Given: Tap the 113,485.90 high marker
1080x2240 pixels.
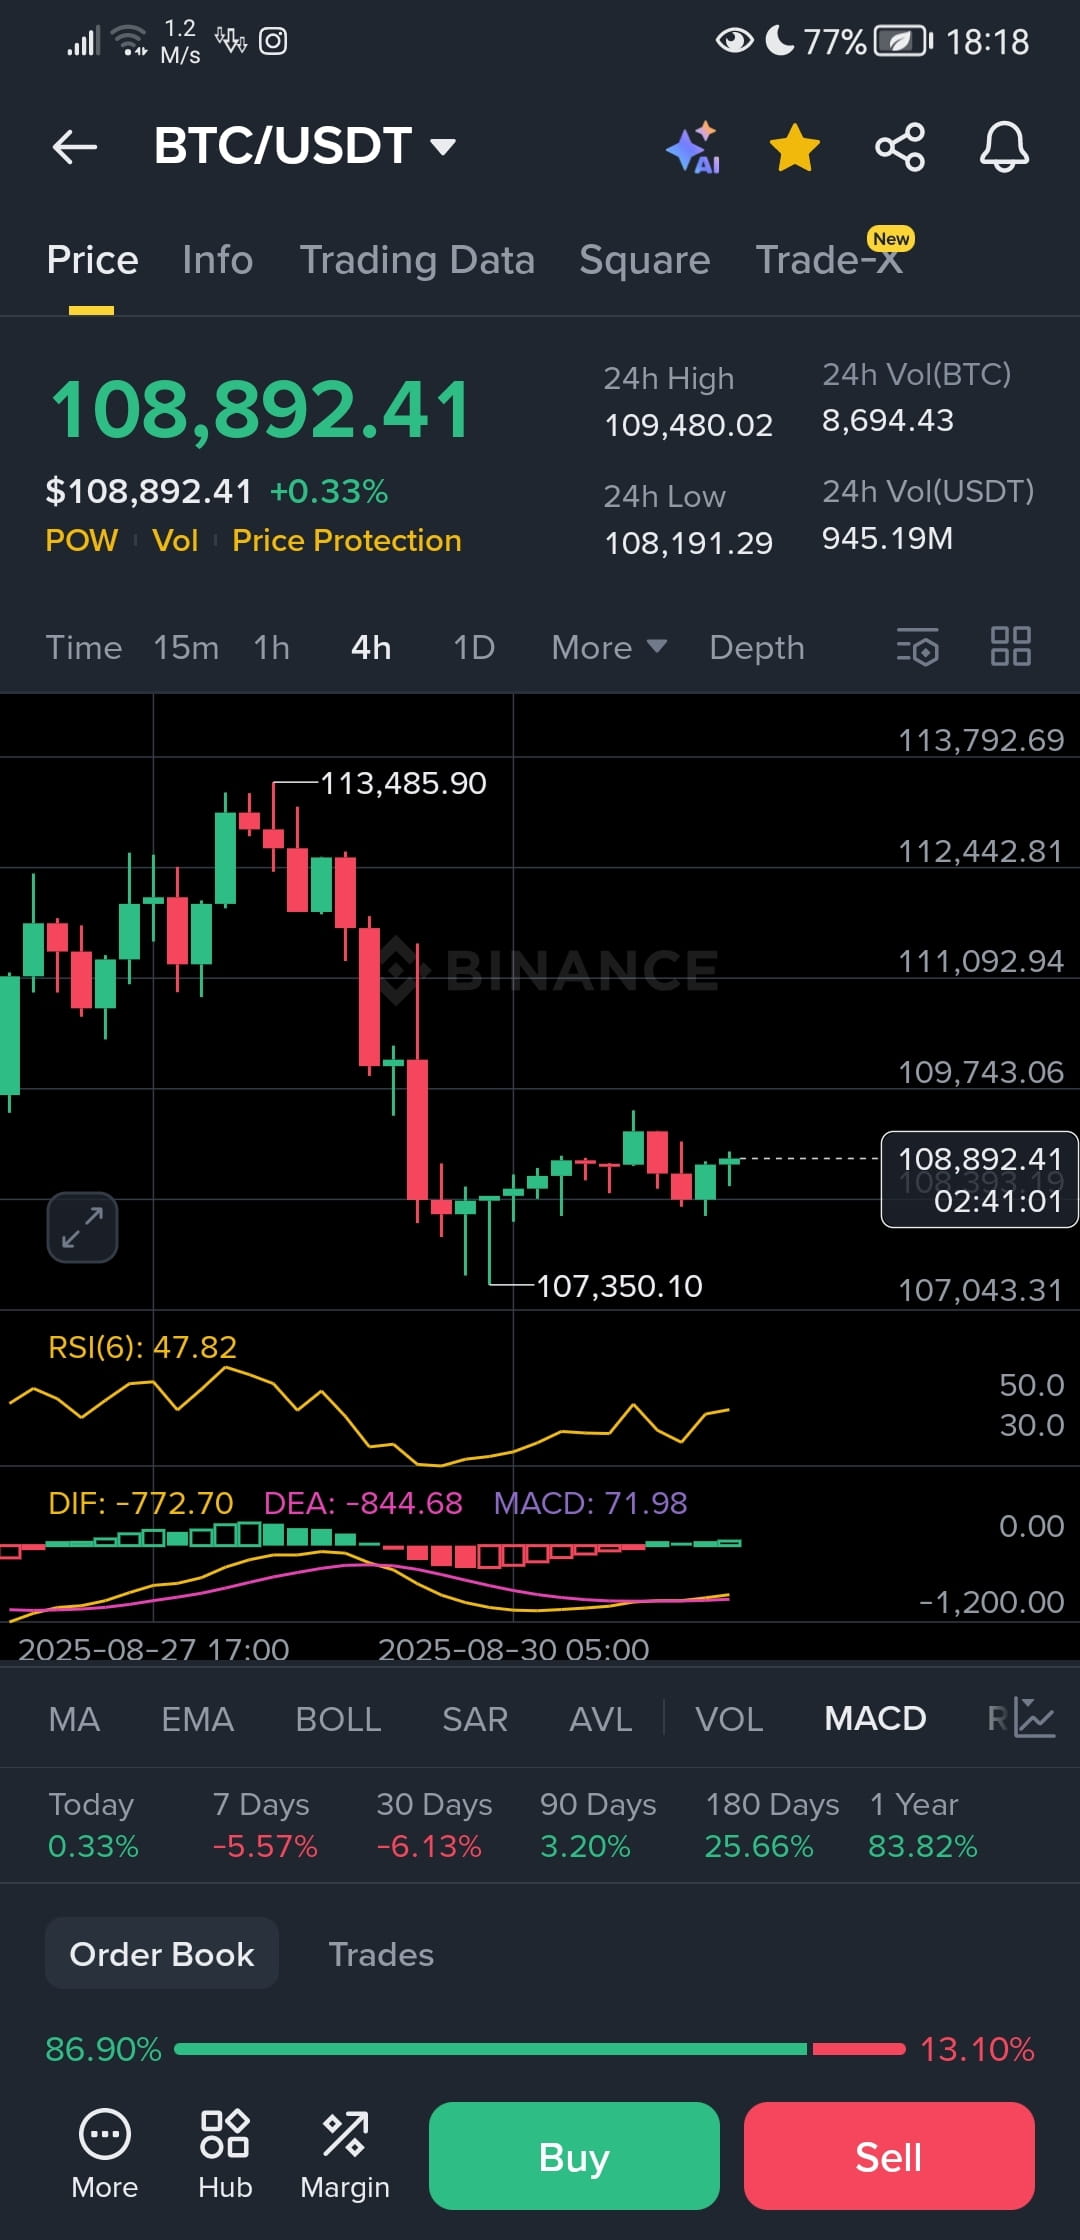Looking at the screenshot, I should pyautogui.click(x=403, y=783).
